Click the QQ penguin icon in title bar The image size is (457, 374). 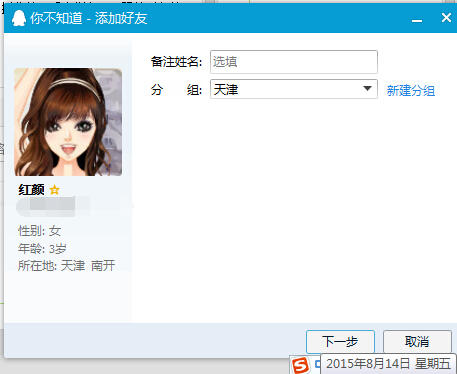pyautogui.click(x=19, y=18)
